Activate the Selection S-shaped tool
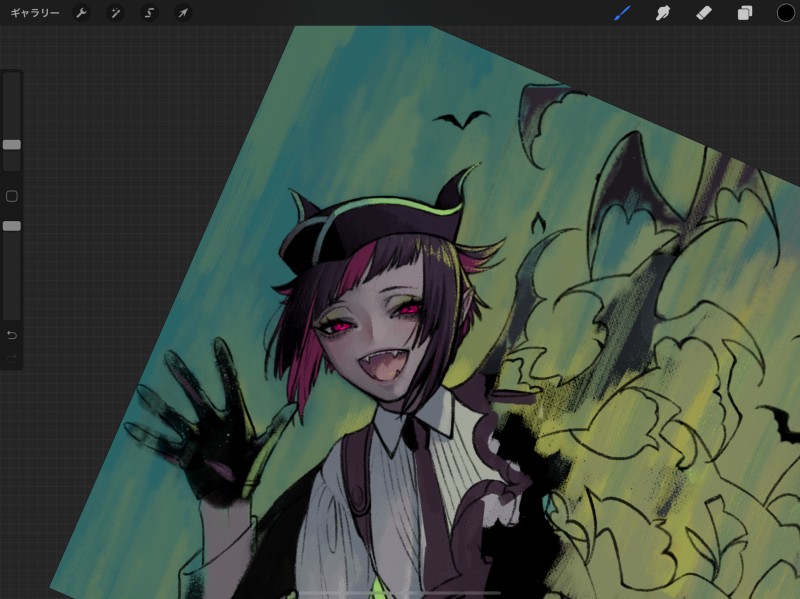The image size is (800, 599). point(149,13)
